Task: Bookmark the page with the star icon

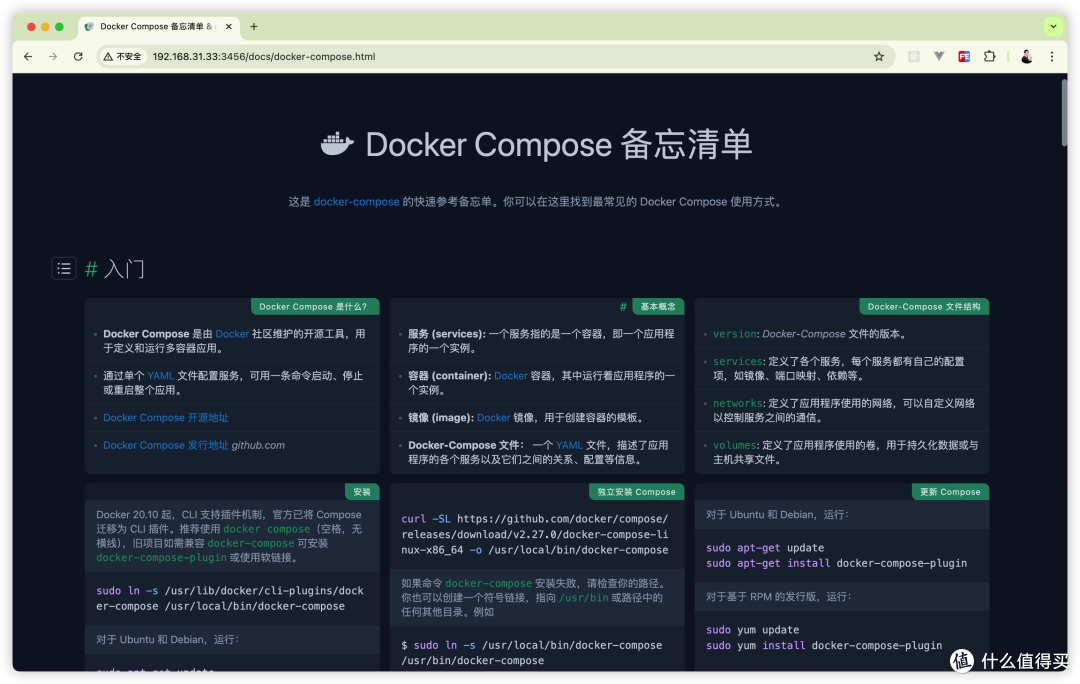Action: coord(879,56)
